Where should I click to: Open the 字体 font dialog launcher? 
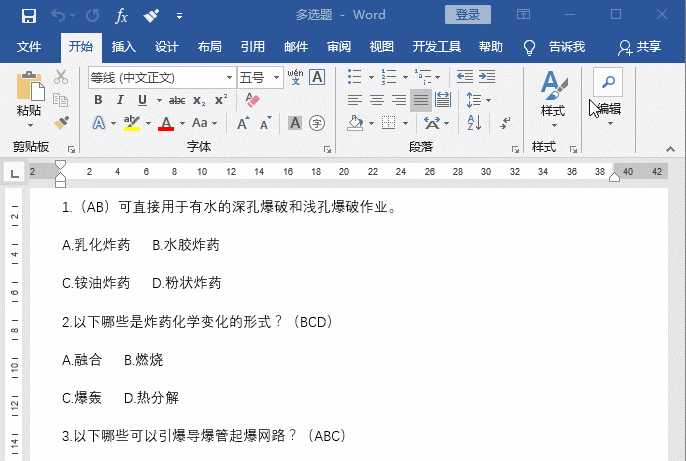(327, 150)
